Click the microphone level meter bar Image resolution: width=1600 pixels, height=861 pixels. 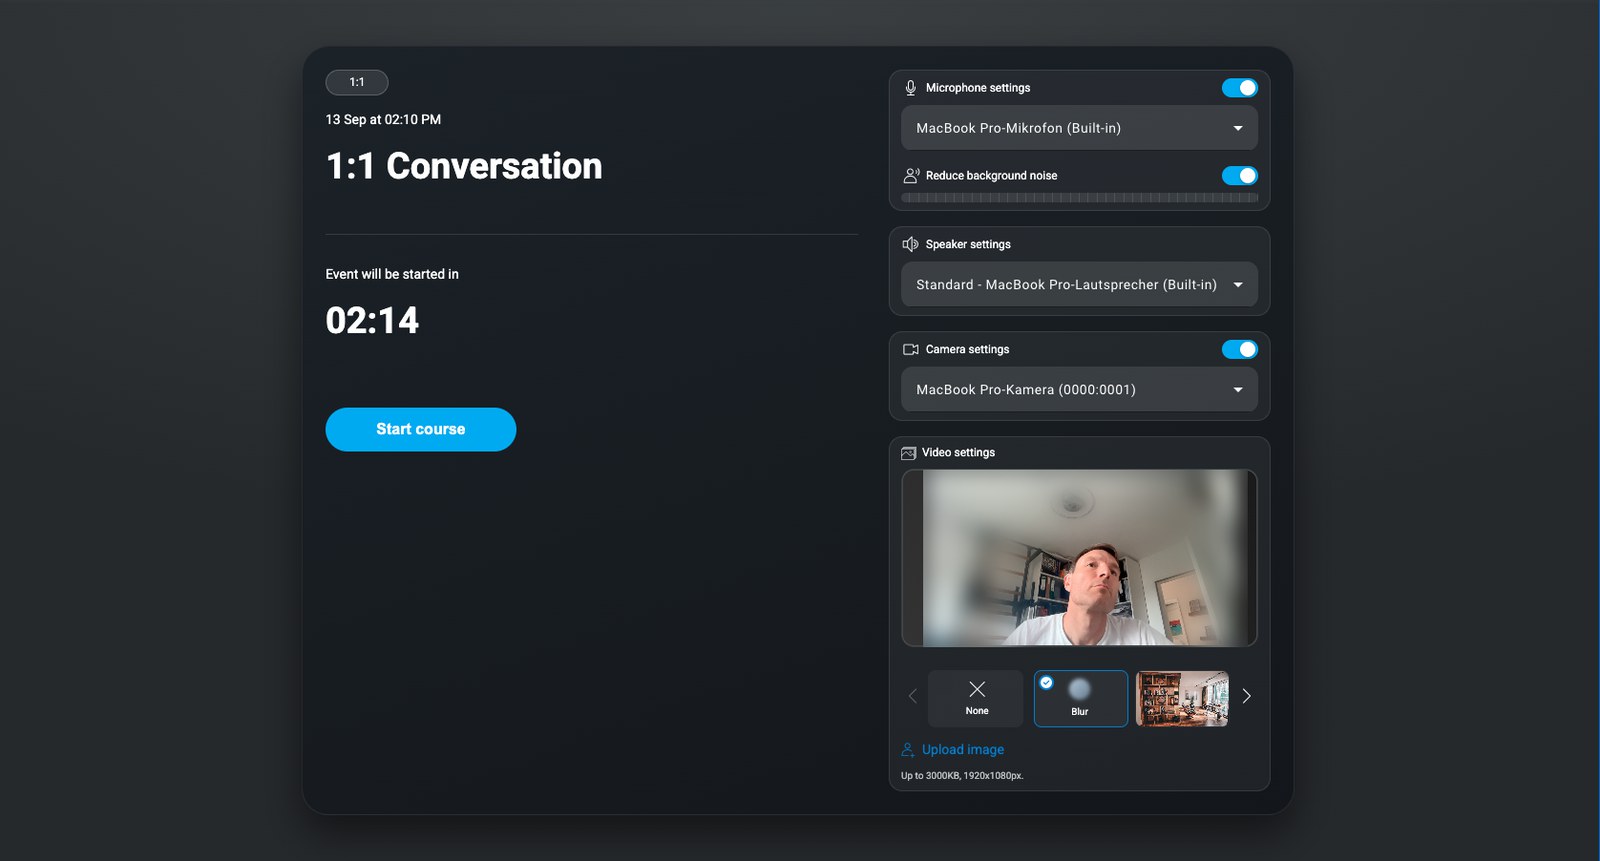tap(1079, 198)
